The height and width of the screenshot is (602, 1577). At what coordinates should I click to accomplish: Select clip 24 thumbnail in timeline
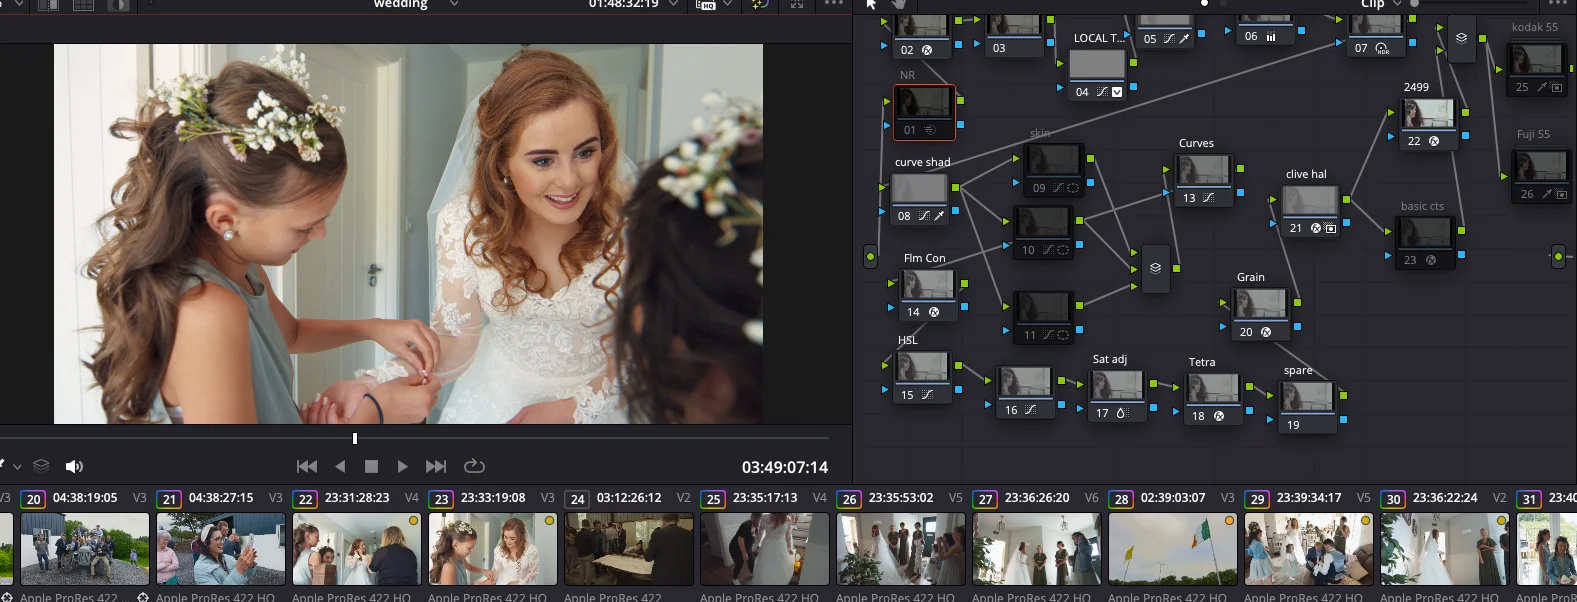[x=629, y=549]
